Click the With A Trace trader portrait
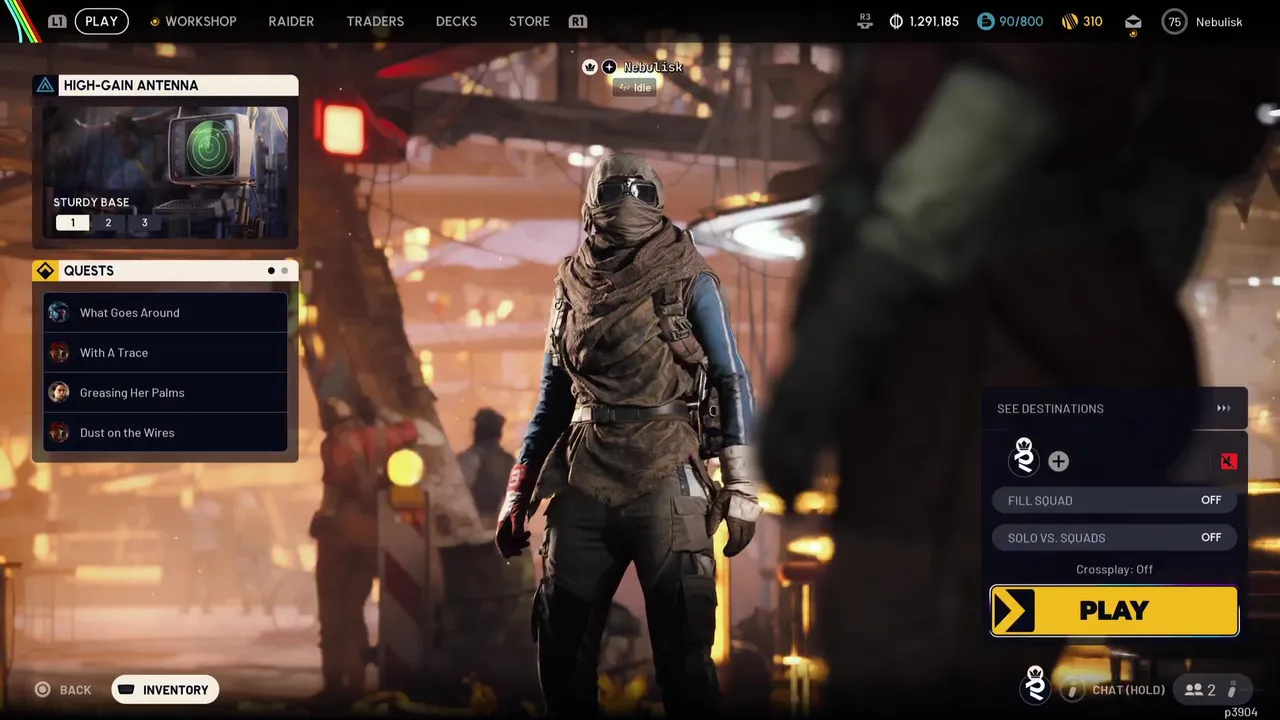The height and width of the screenshot is (720, 1280). [59, 352]
